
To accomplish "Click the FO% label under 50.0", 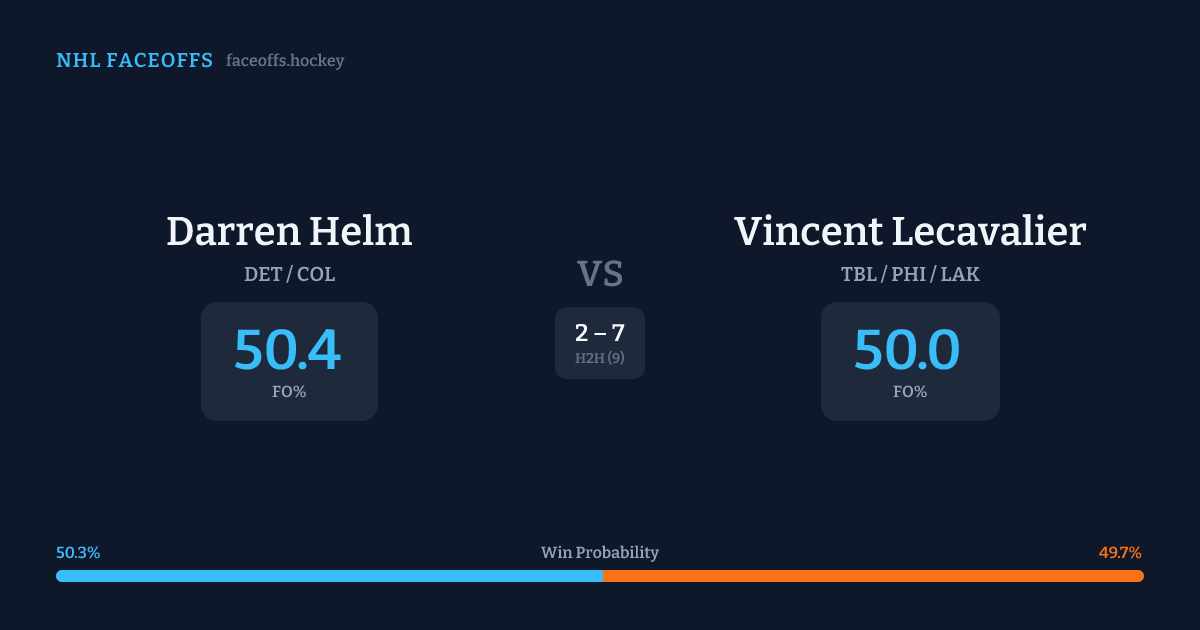I will click(910, 392).
